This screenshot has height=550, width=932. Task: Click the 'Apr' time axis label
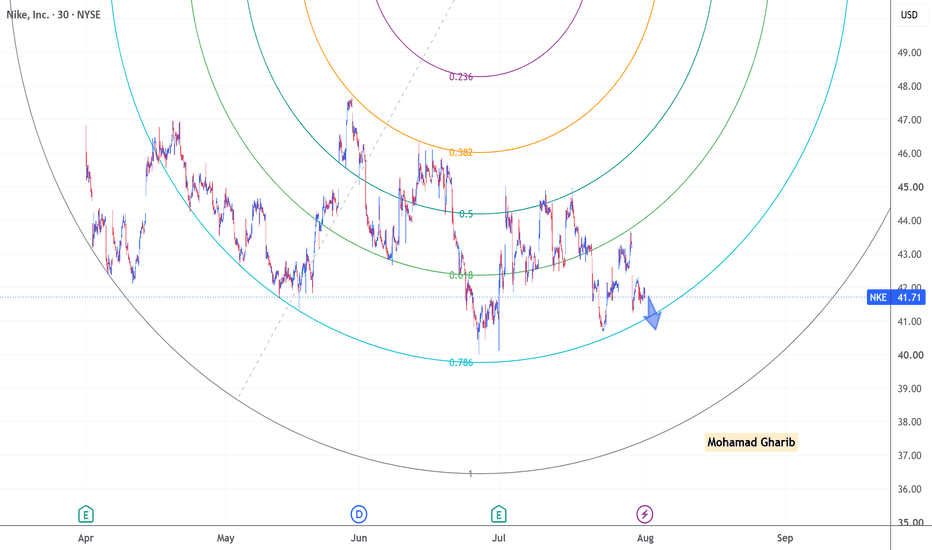[86, 538]
